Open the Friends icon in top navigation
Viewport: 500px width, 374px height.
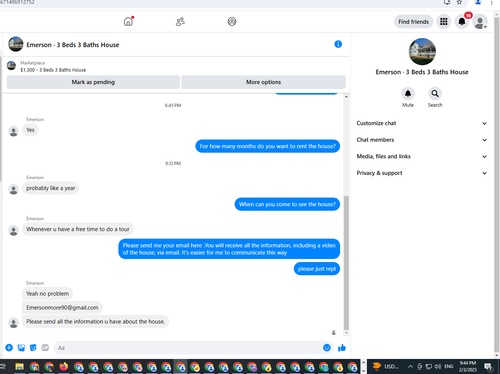[180, 22]
